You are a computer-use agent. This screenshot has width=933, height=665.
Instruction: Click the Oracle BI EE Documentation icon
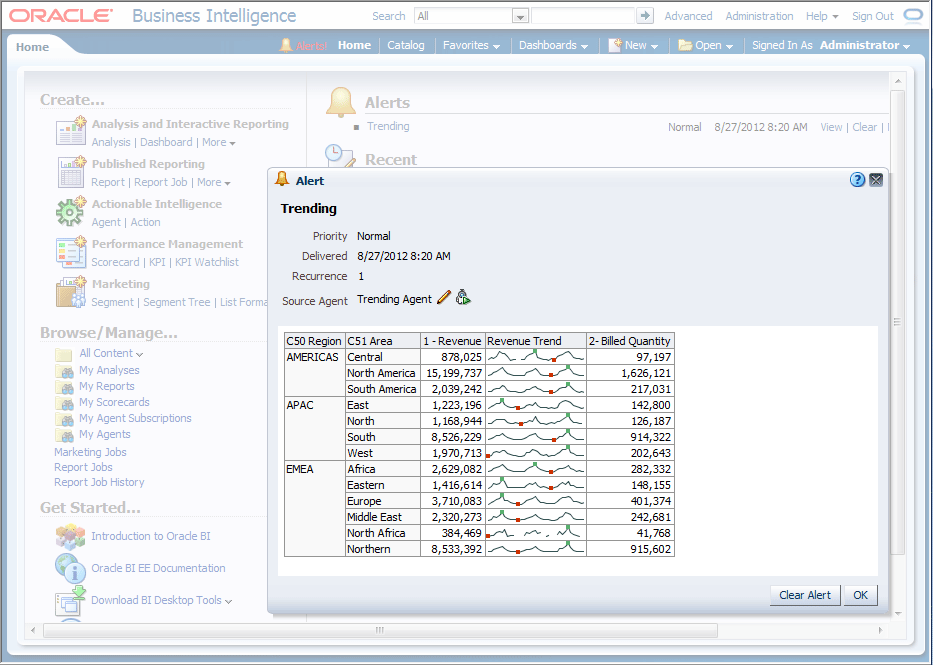[70, 568]
